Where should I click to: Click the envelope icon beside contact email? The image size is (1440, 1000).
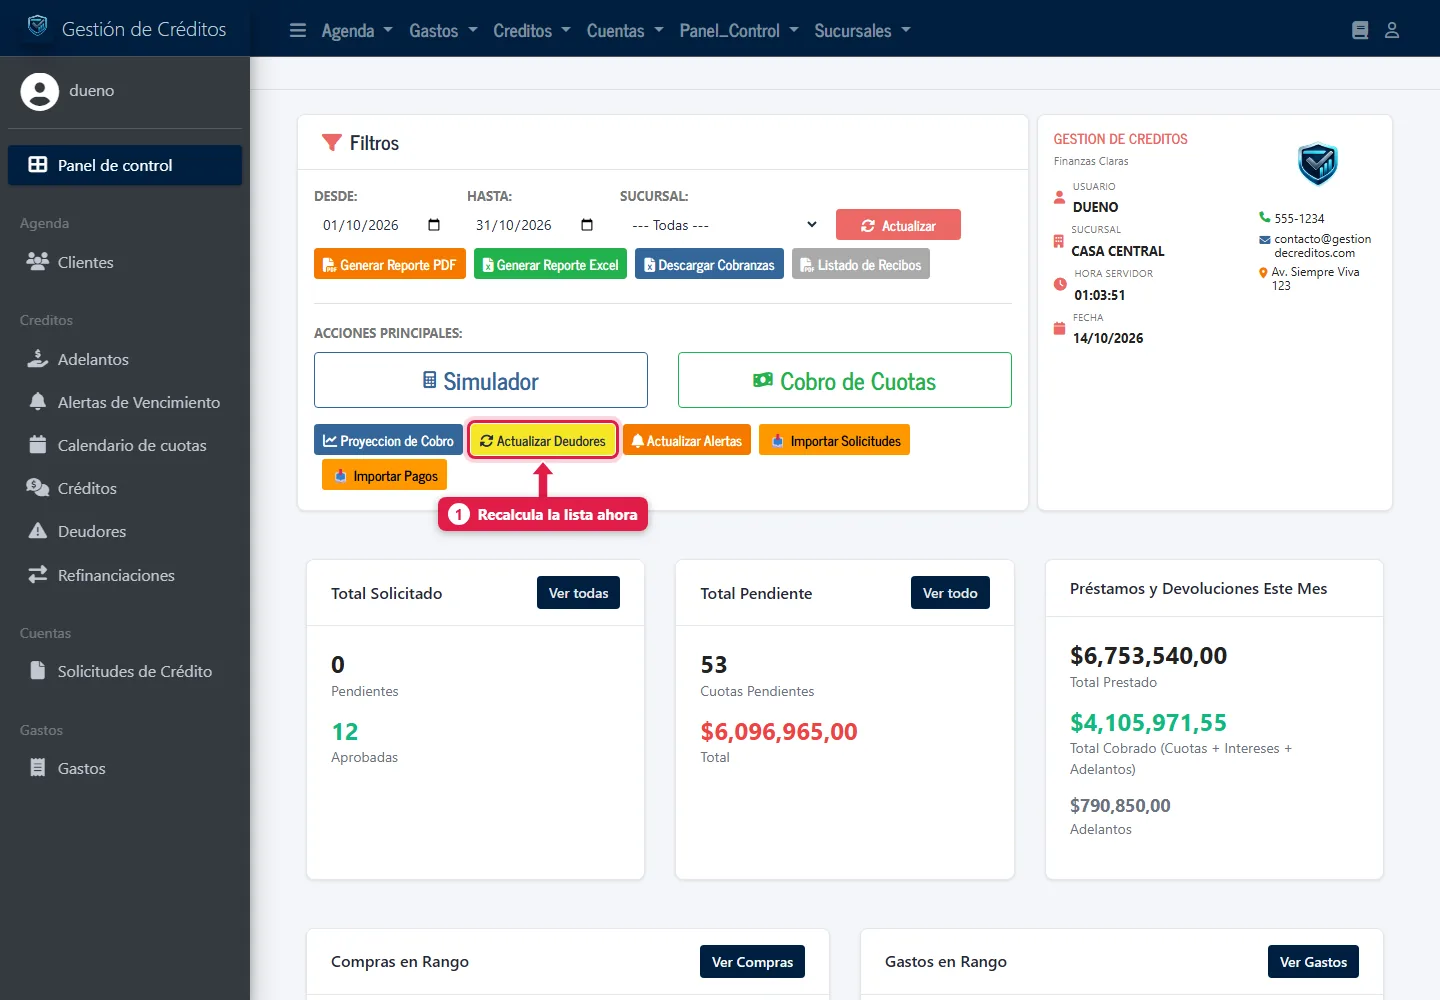click(1265, 240)
